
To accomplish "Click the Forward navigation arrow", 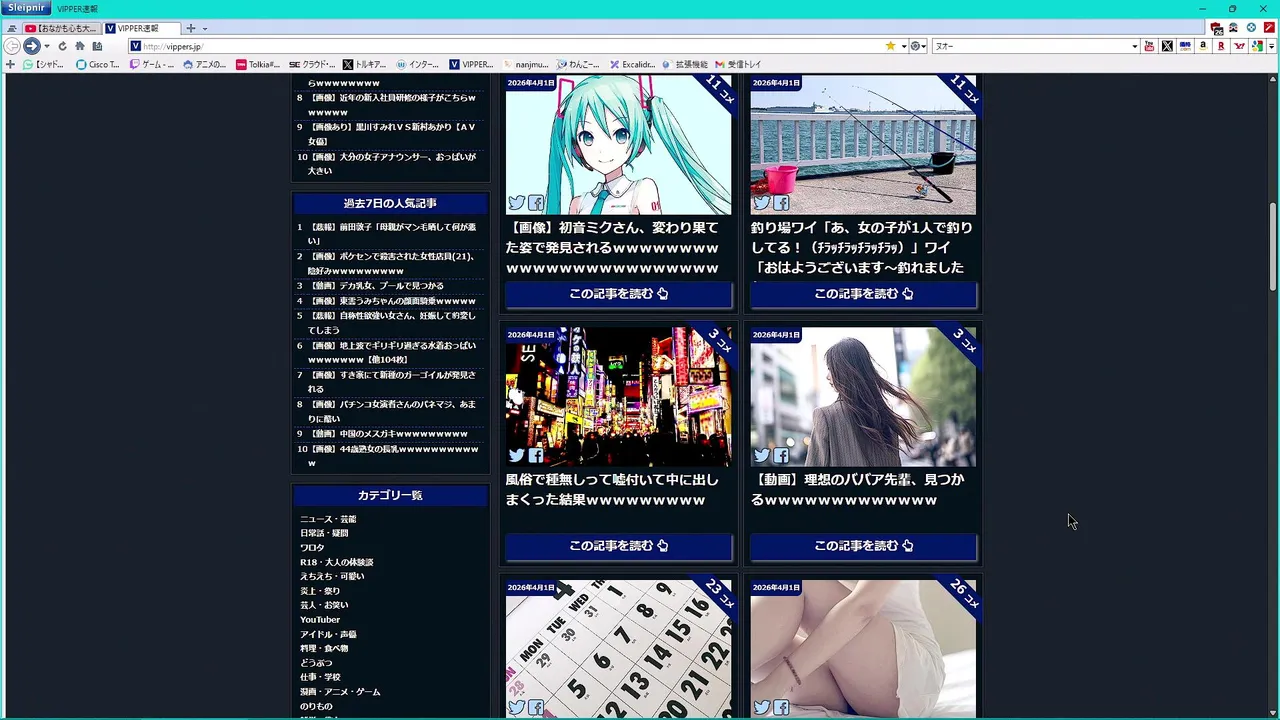I will tap(32, 46).
